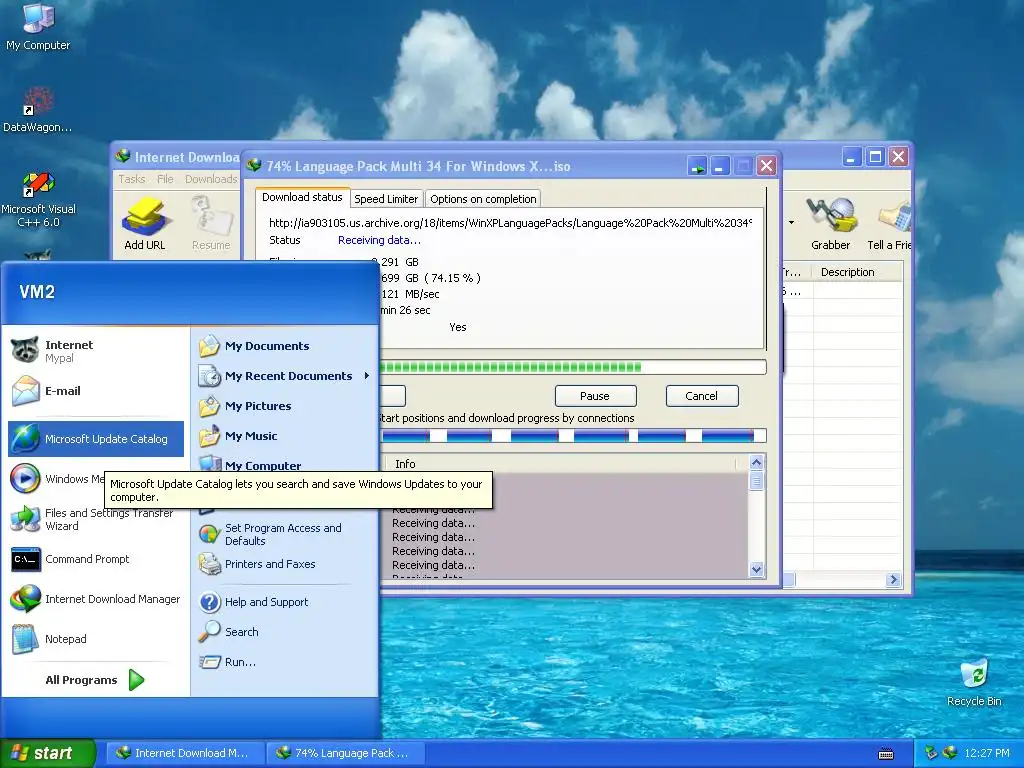1024x768 pixels.
Task: Switch to Options on completion tab
Action: point(483,199)
